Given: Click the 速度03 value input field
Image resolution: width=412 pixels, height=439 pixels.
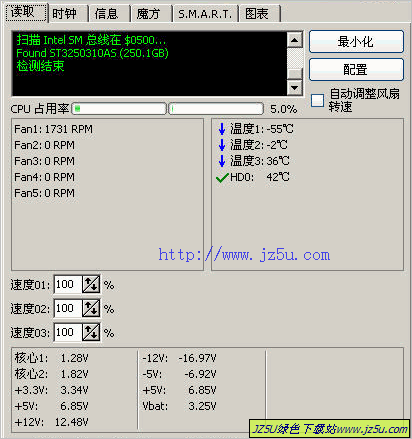Looking at the screenshot, I should tap(68, 332).
